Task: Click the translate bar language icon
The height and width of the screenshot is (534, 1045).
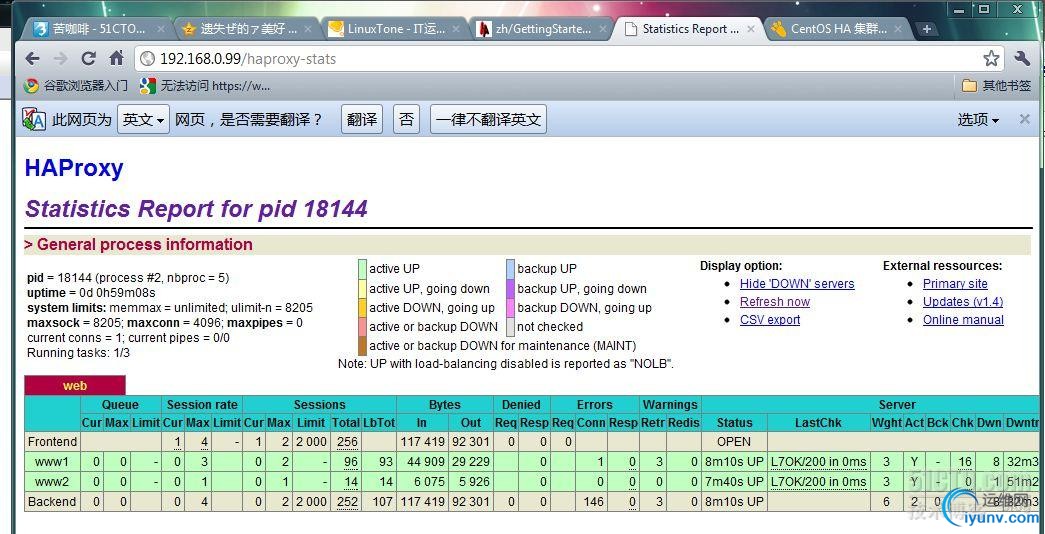Action: pos(34,119)
